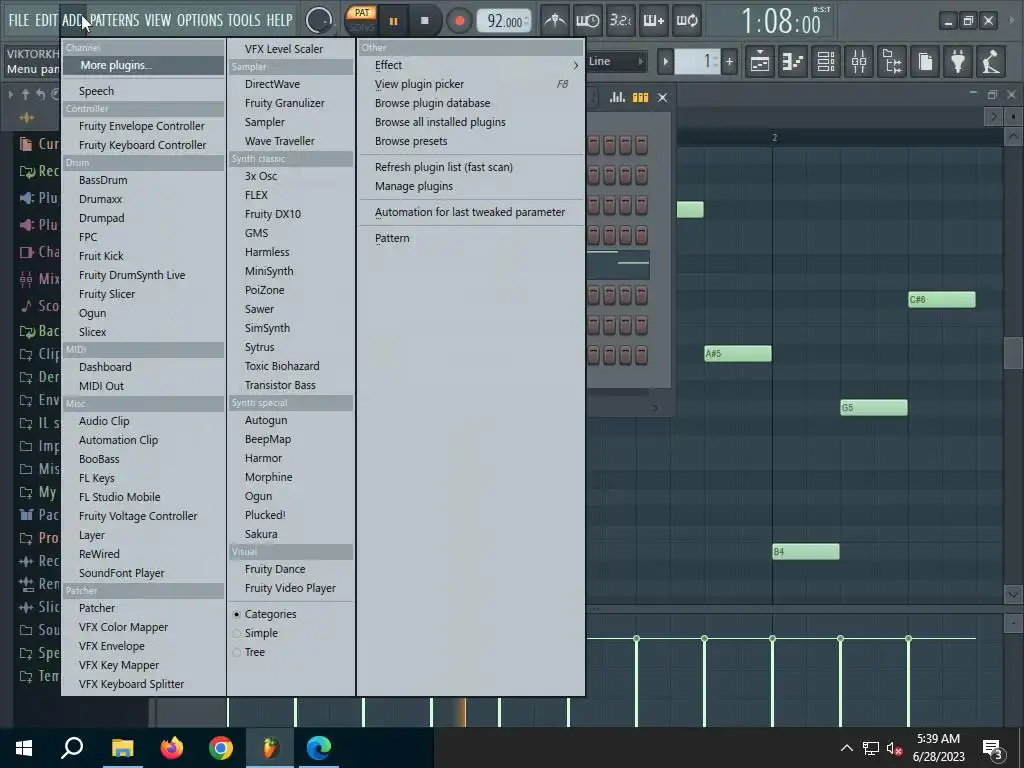Open the OPTIONS menu
This screenshot has width=1024, height=768.
(x=200, y=20)
